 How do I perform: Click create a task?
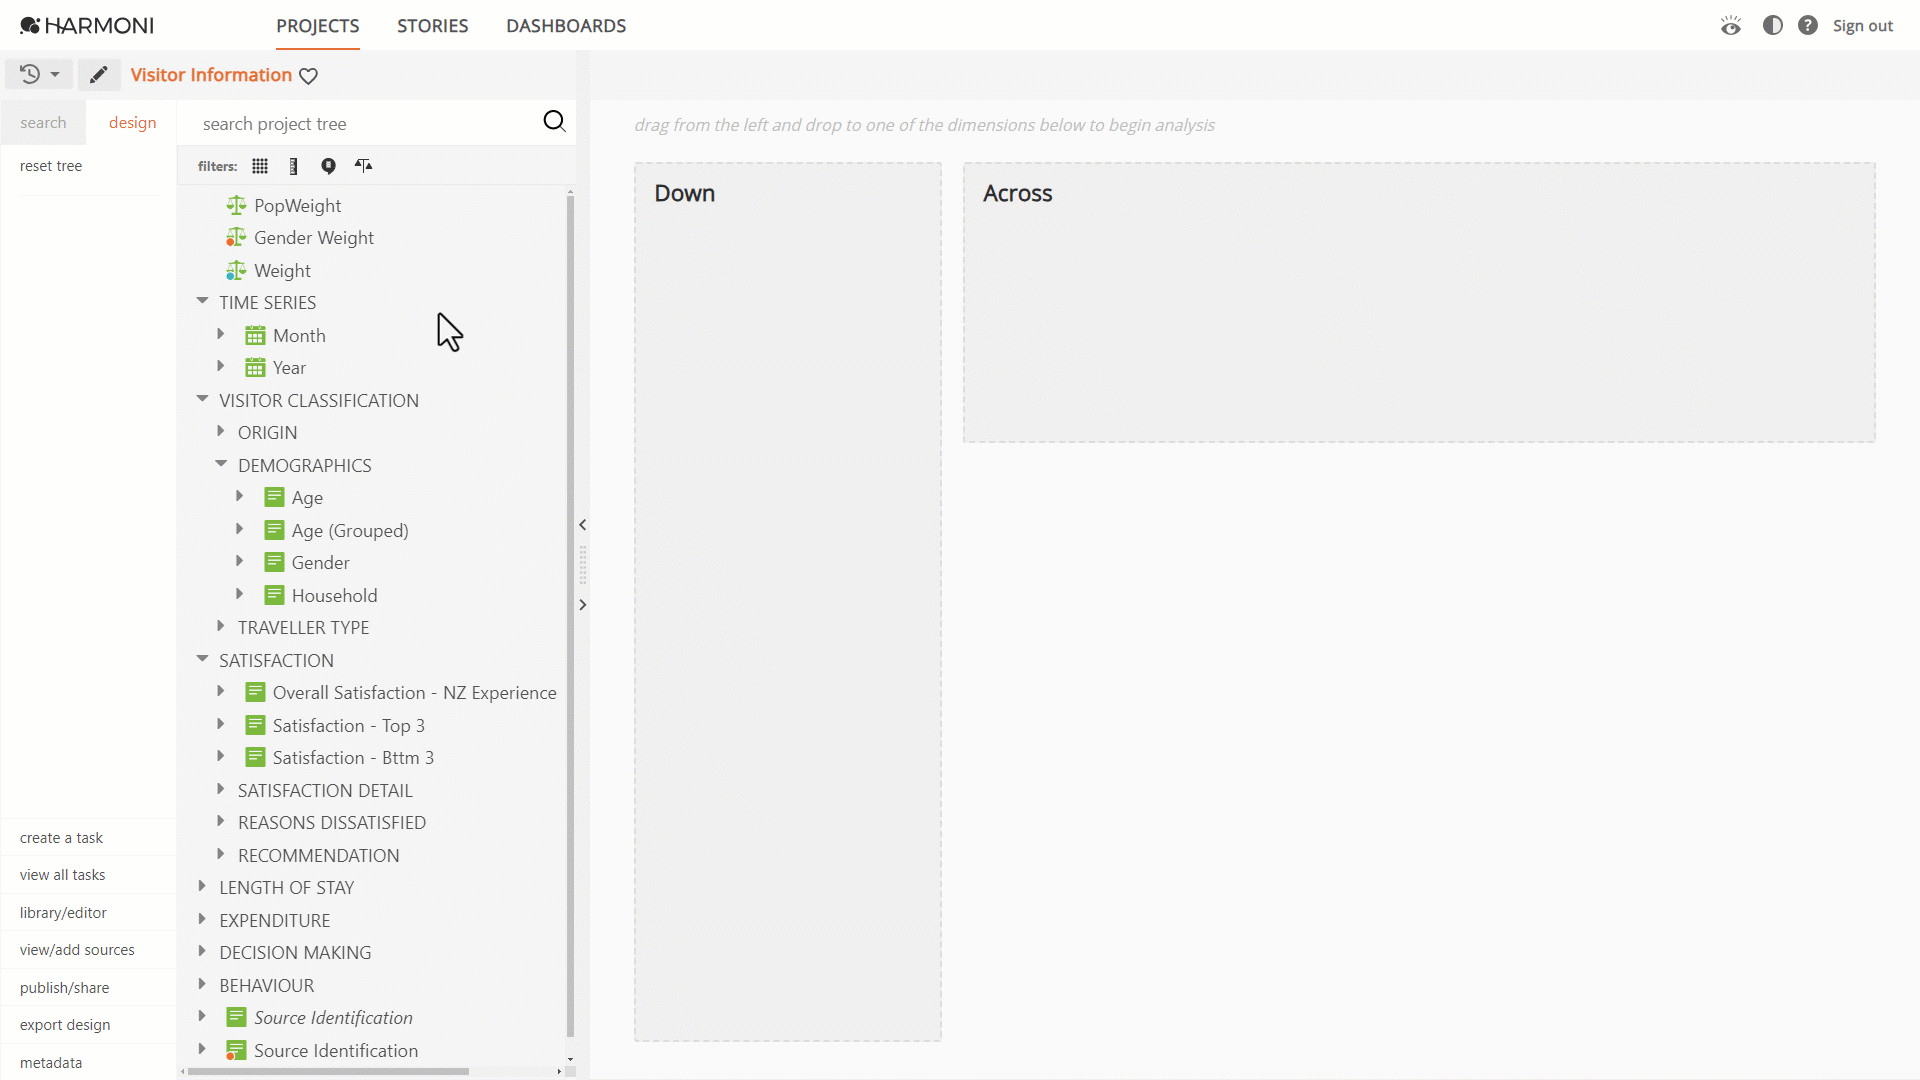point(61,838)
